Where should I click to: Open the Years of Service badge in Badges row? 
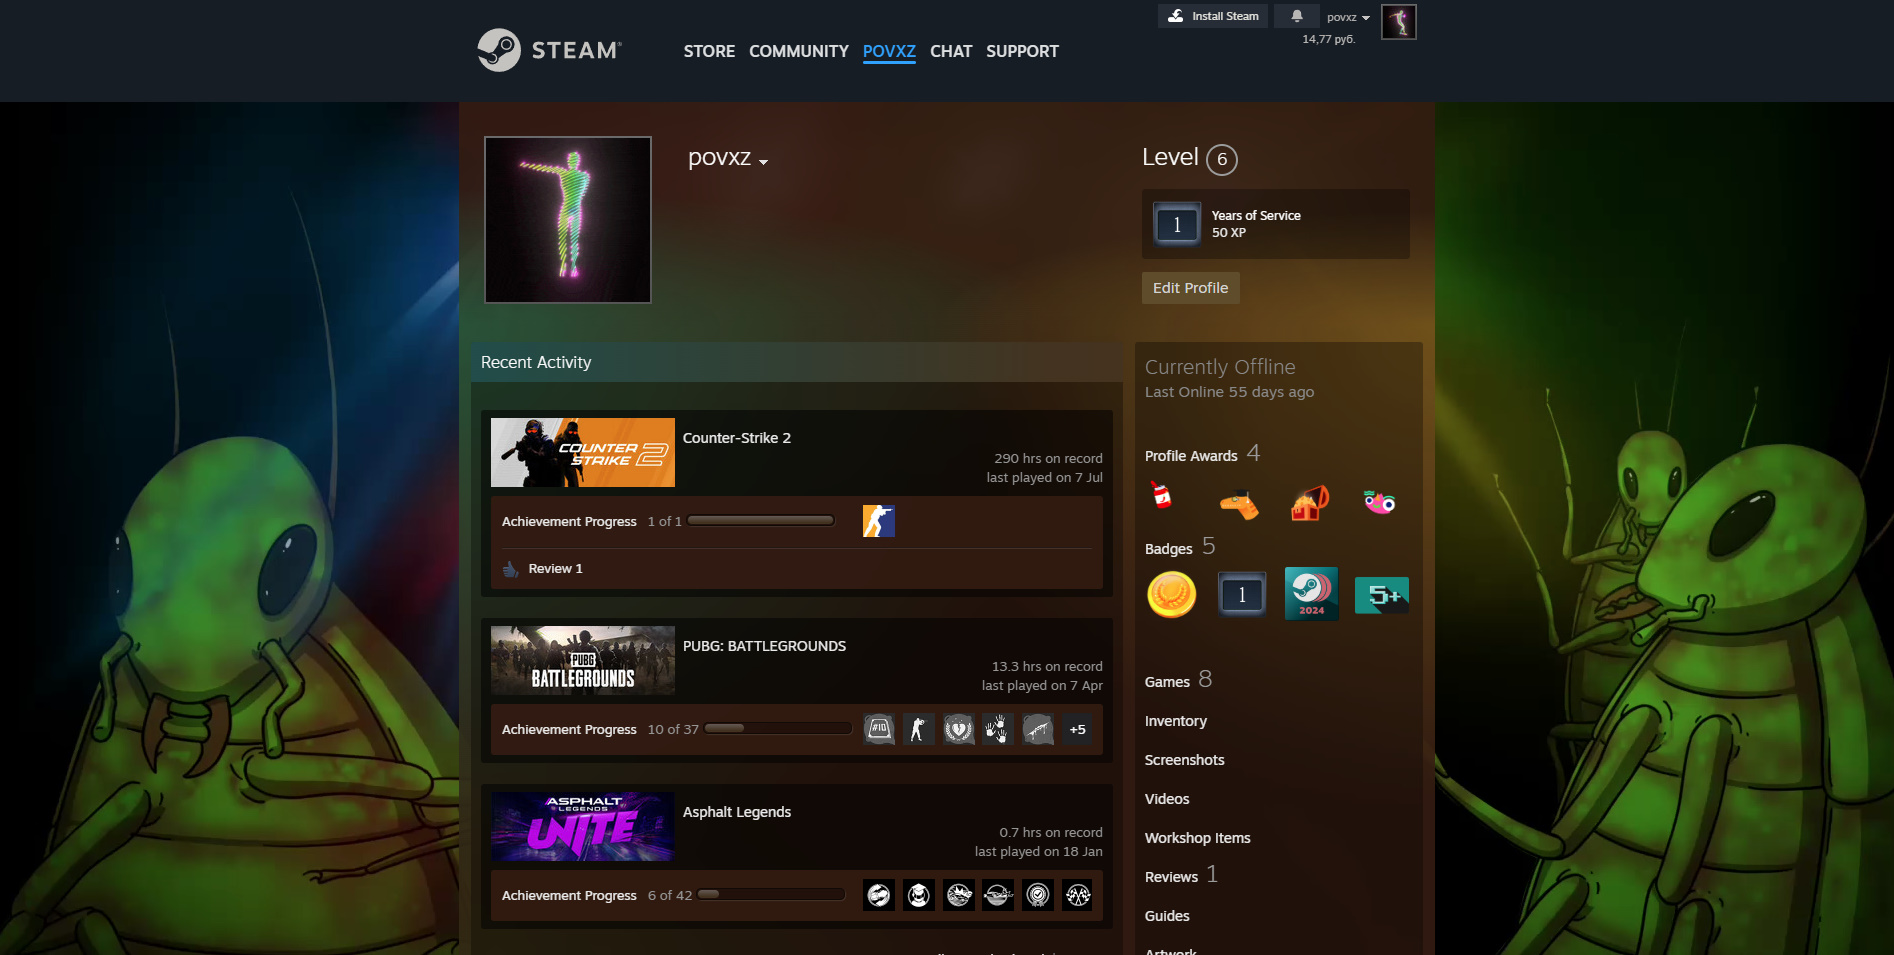coord(1242,595)
